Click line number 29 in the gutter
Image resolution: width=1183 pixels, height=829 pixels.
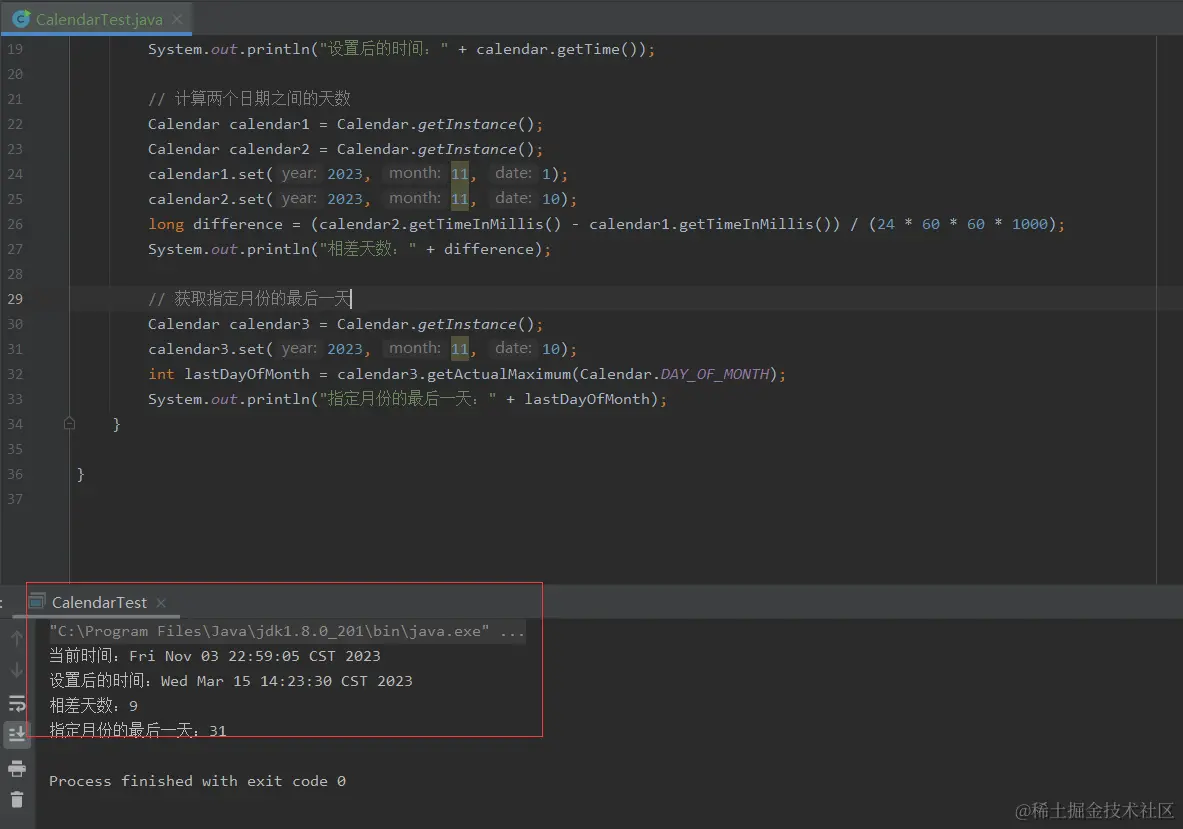tap(15, 299)
